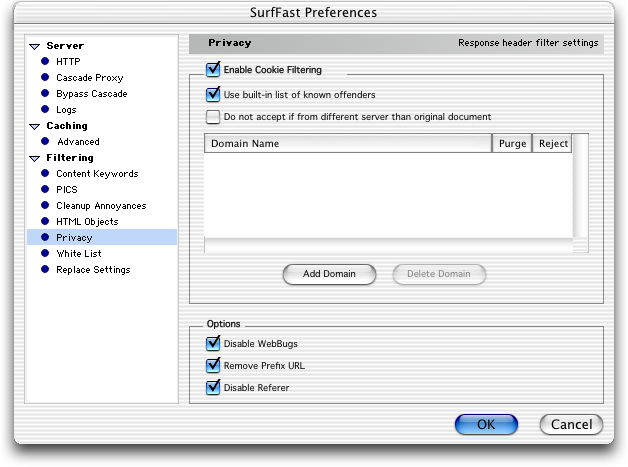Image resolution: width=628 pixels, height=467 pixels.
Task: Click the Privacy panel title
Action: tap(230, 43)
